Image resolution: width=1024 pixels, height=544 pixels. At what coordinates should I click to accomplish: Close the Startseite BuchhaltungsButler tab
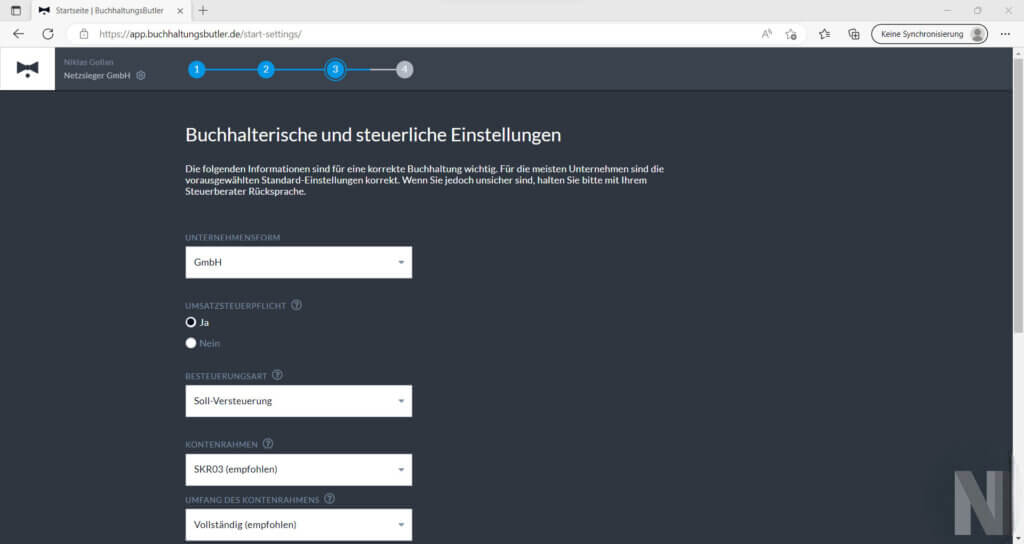[x=180, y=11]
